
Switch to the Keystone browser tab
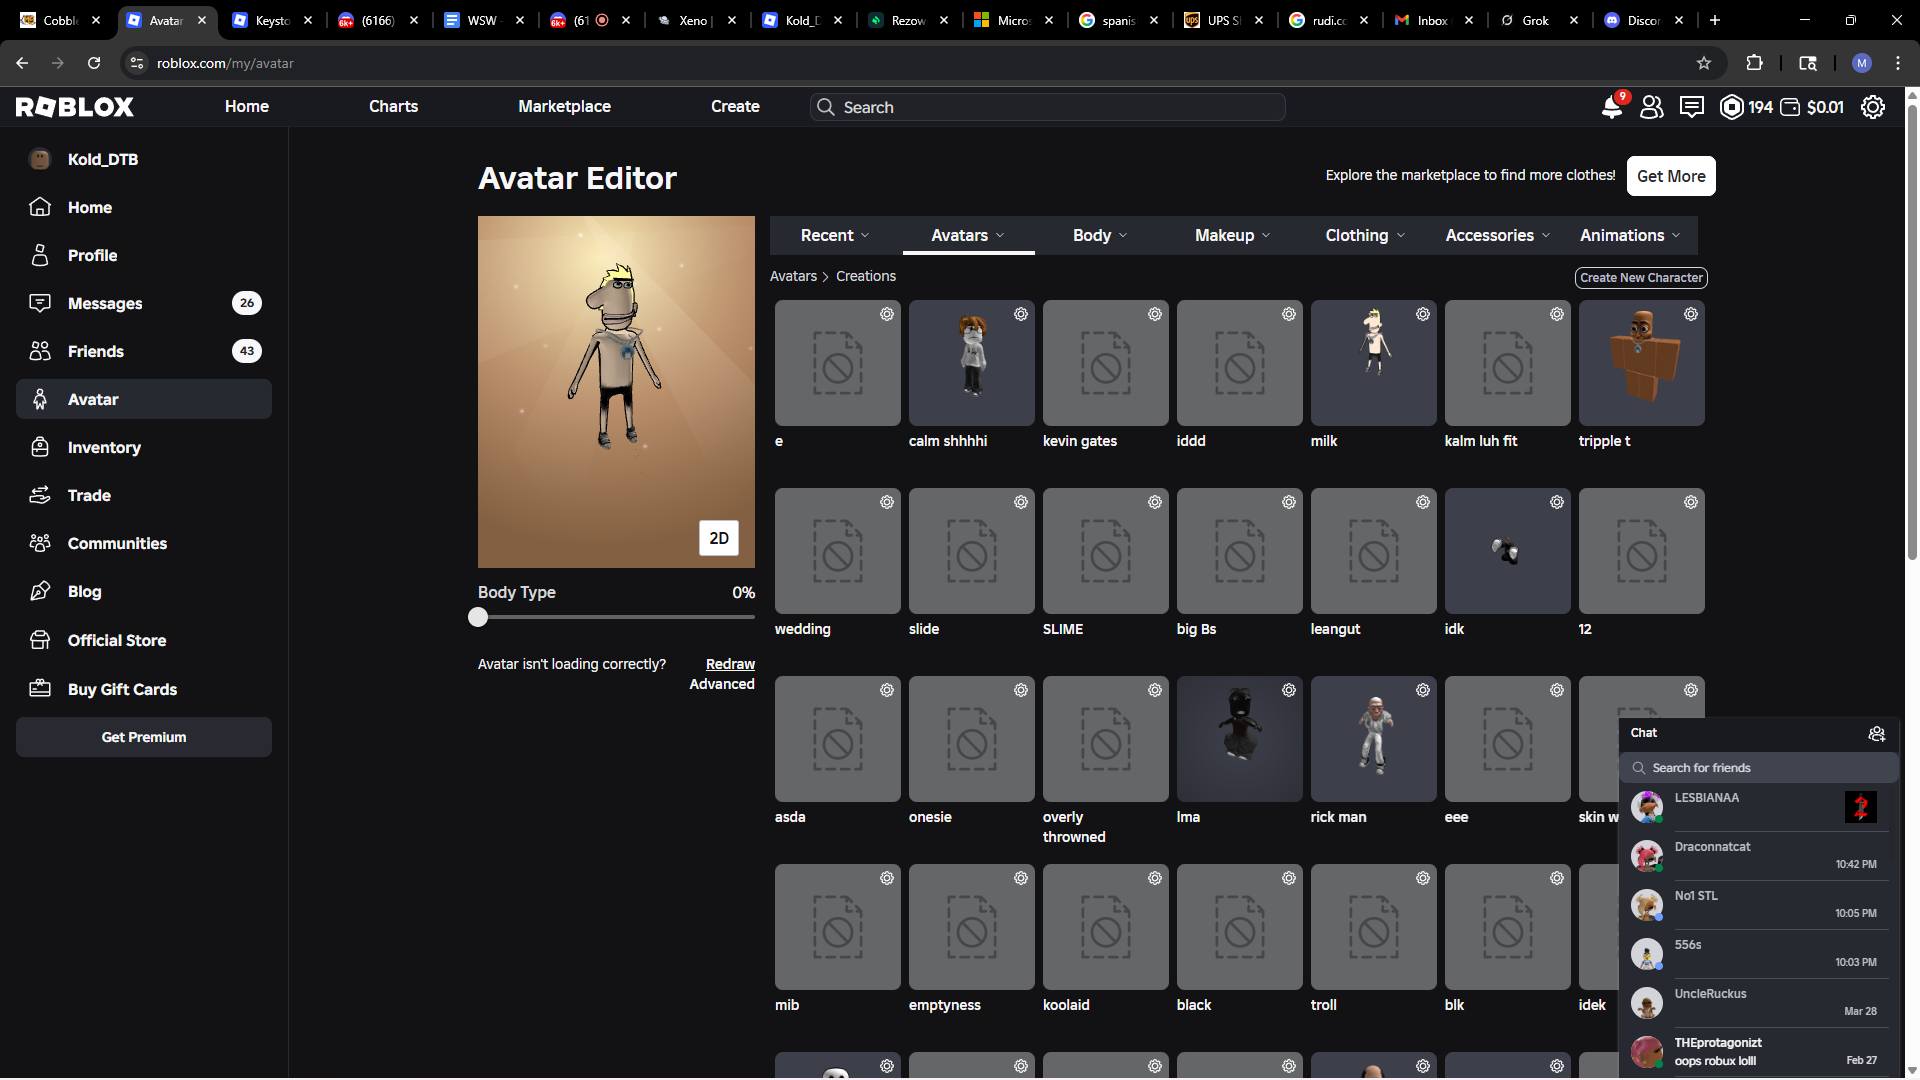point(271,20)
